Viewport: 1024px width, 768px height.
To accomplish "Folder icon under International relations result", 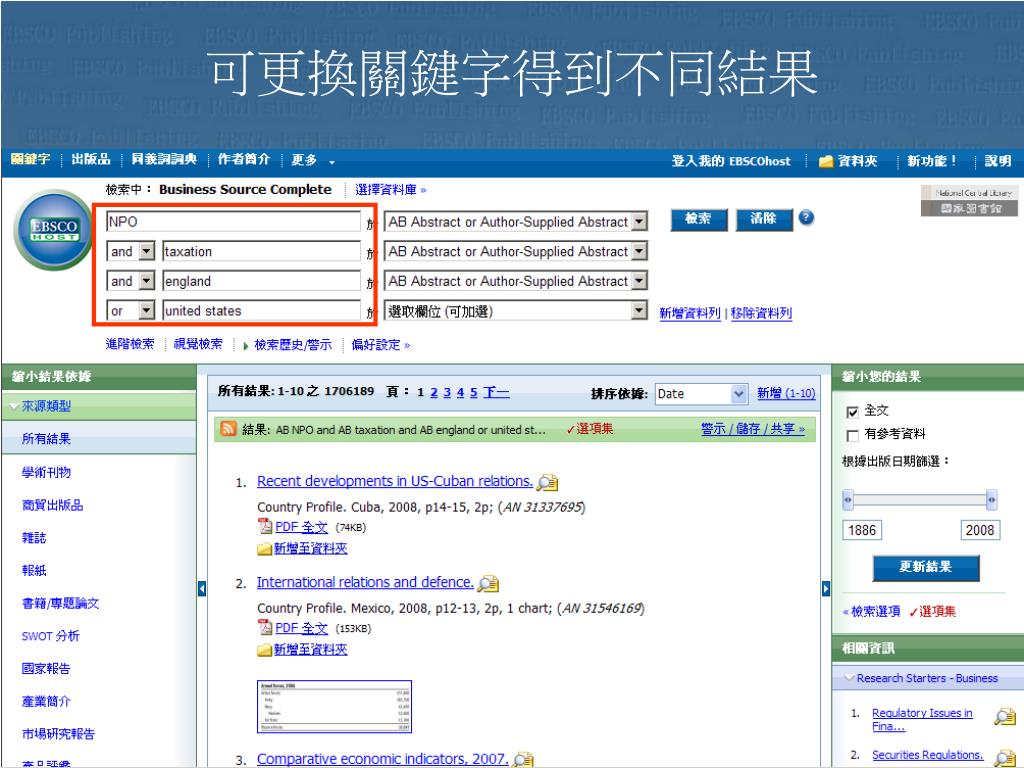I will (264, 650).
